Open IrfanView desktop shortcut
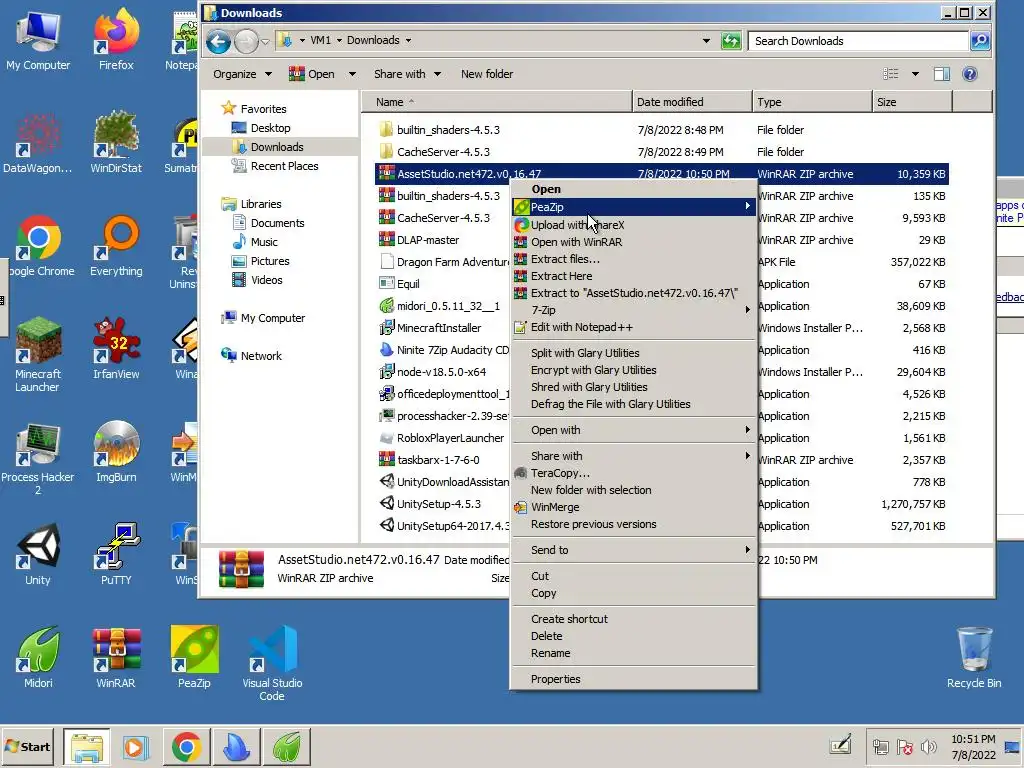 (x=116, y=348)
